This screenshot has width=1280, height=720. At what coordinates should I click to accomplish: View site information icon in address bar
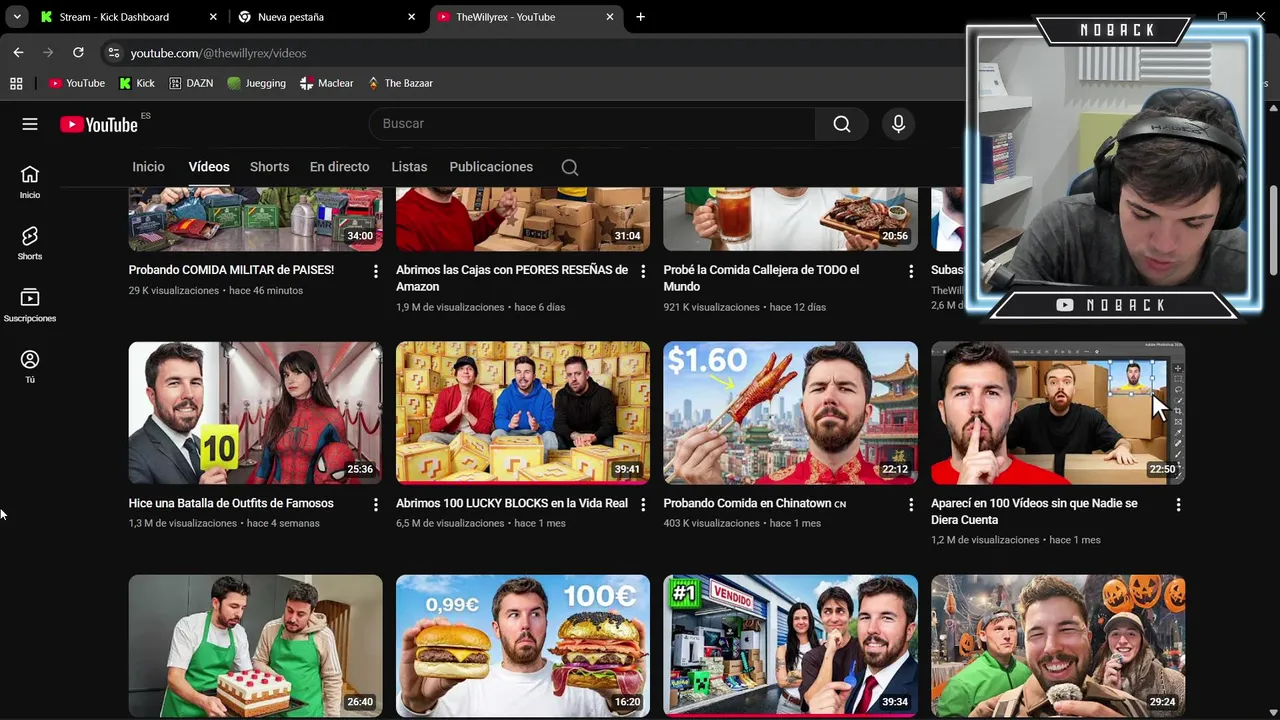pos(113,53)
